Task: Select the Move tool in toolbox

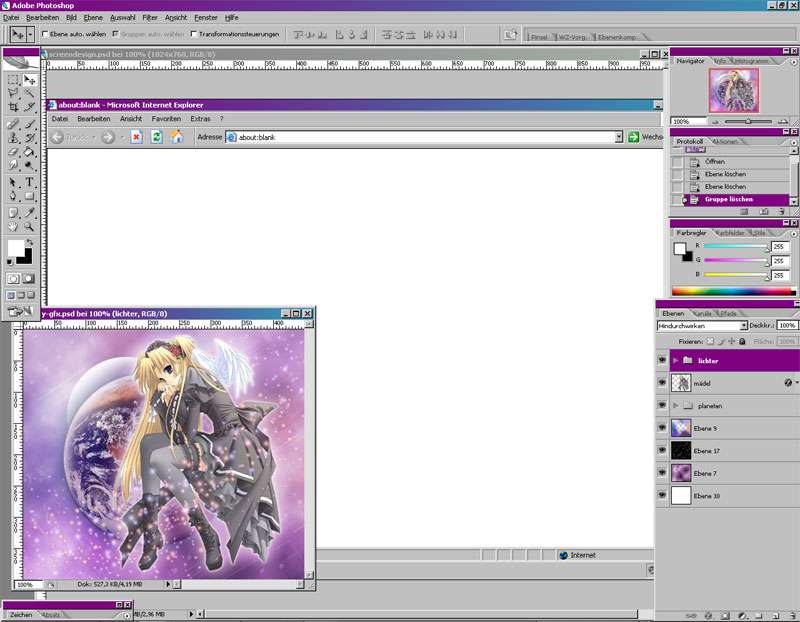Action: tap(29, 80)
